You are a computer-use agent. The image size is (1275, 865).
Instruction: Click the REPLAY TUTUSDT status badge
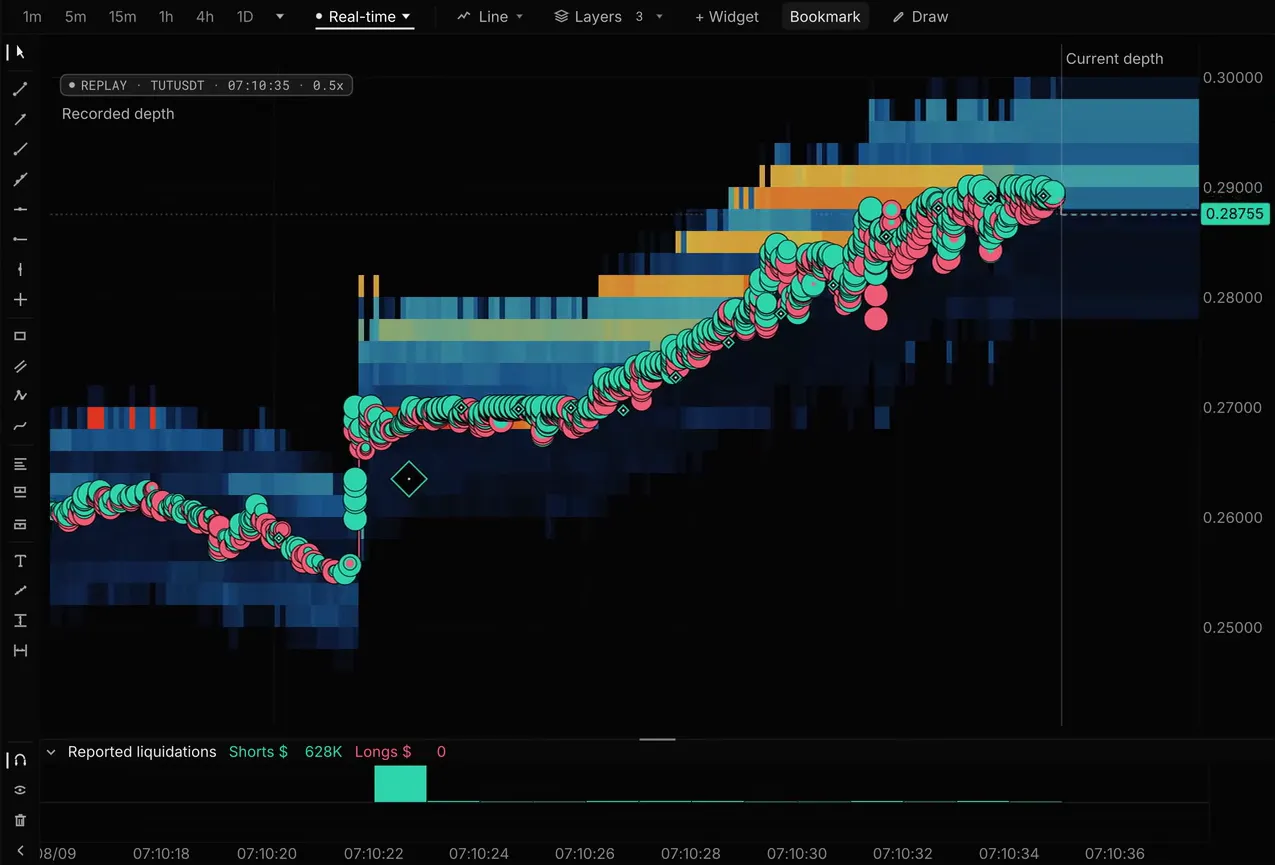tap(206, 86)
